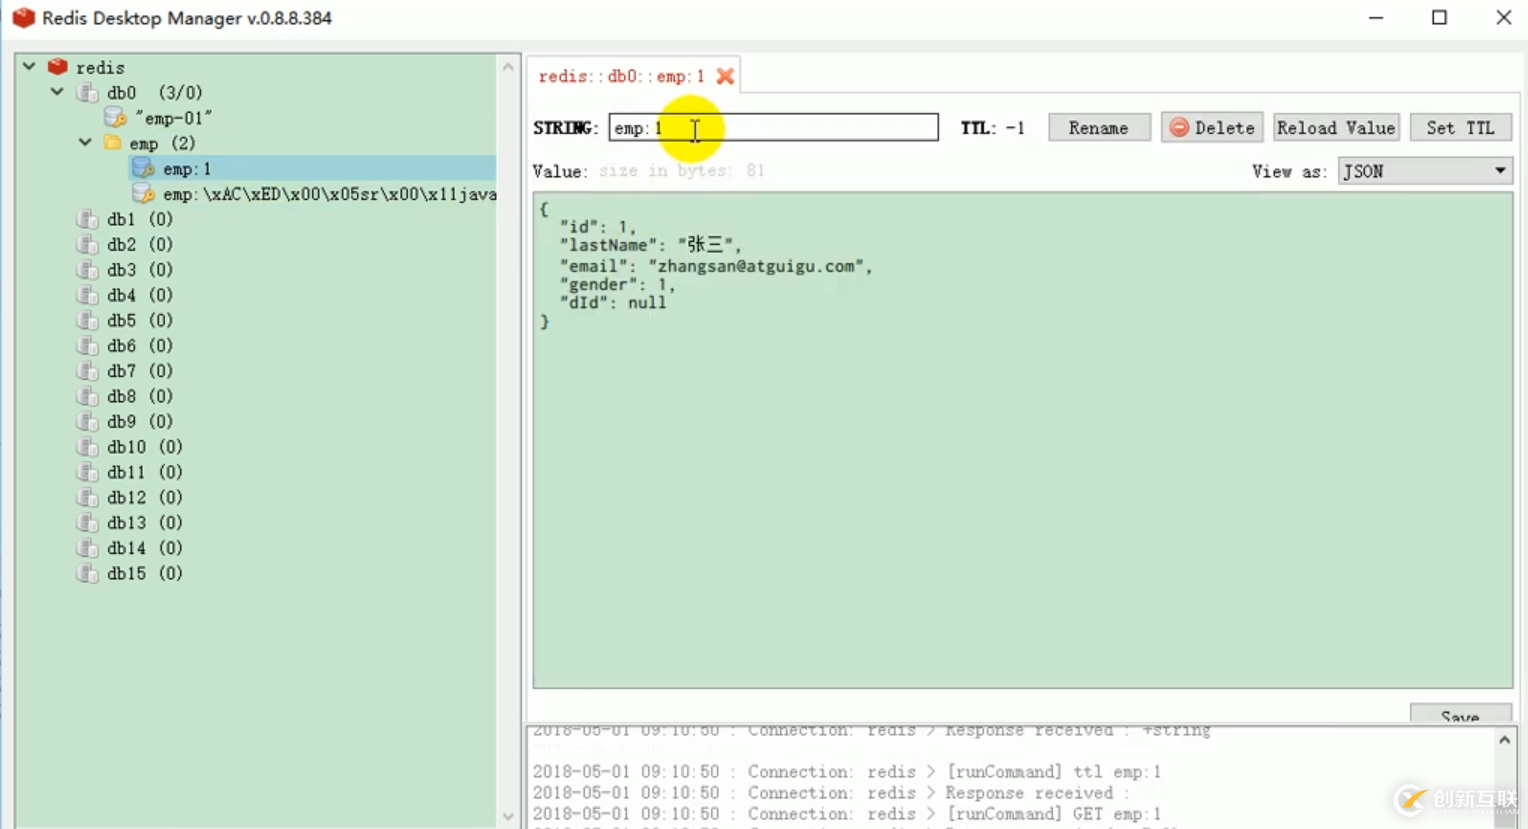Viewport: 1528px width, 829px height.
Task: Click the db15 database icon
Action: pyautogui.click(x=88, y=574)
